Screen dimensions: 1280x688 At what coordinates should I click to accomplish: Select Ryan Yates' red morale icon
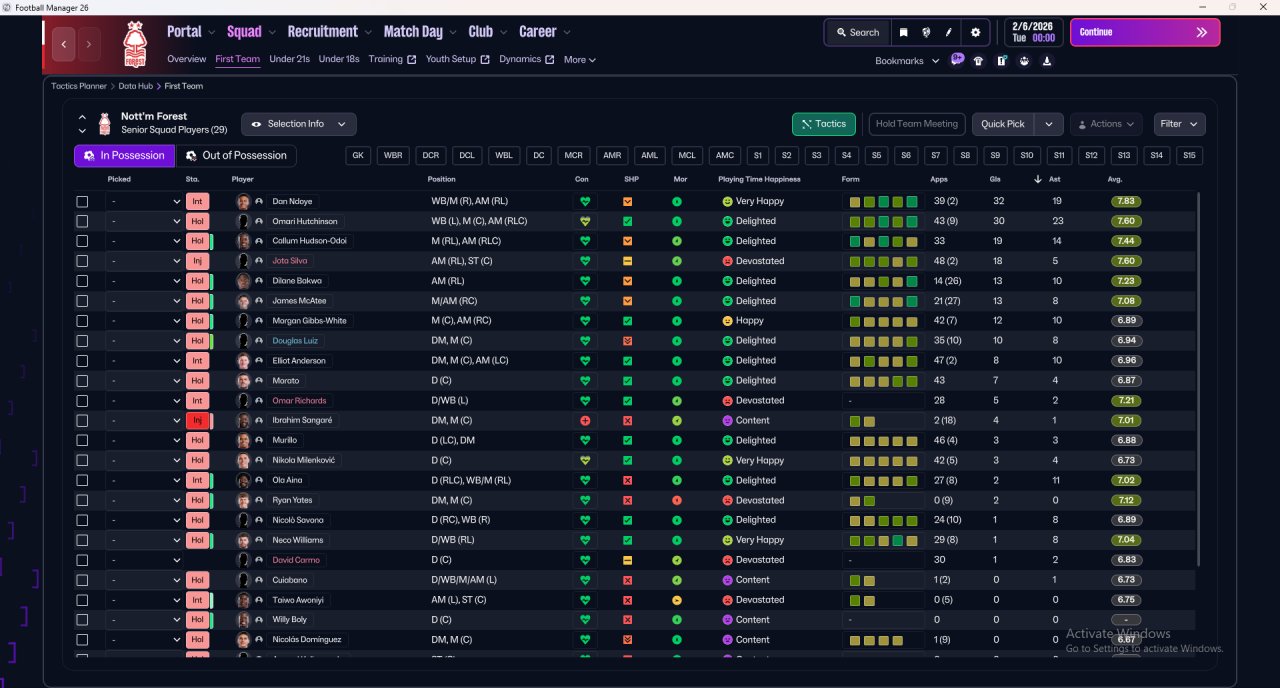click(677, 500)
